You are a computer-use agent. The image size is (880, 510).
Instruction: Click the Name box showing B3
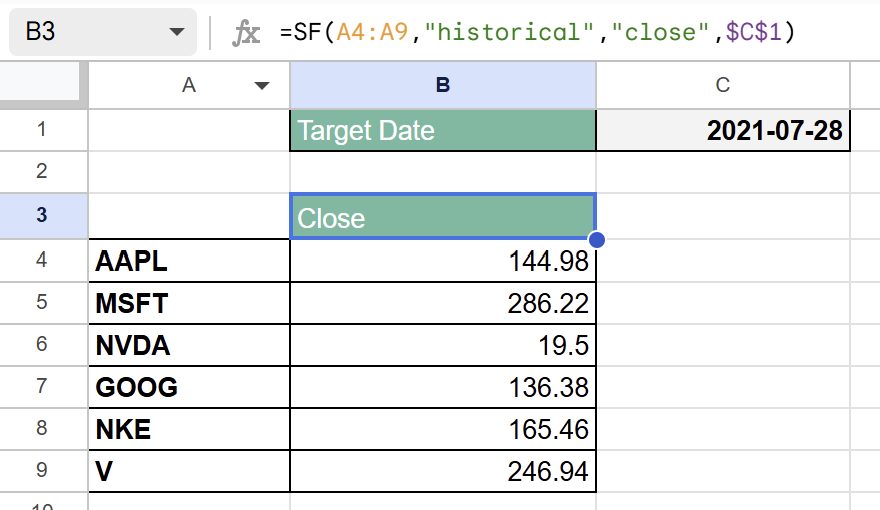click(x=103, y=31)
